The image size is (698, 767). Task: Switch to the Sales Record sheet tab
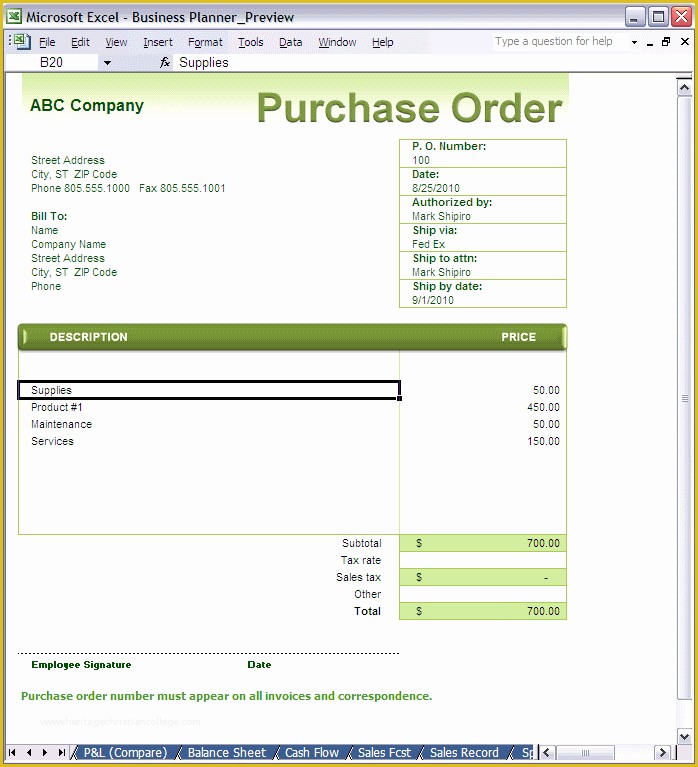click(464, 752)
